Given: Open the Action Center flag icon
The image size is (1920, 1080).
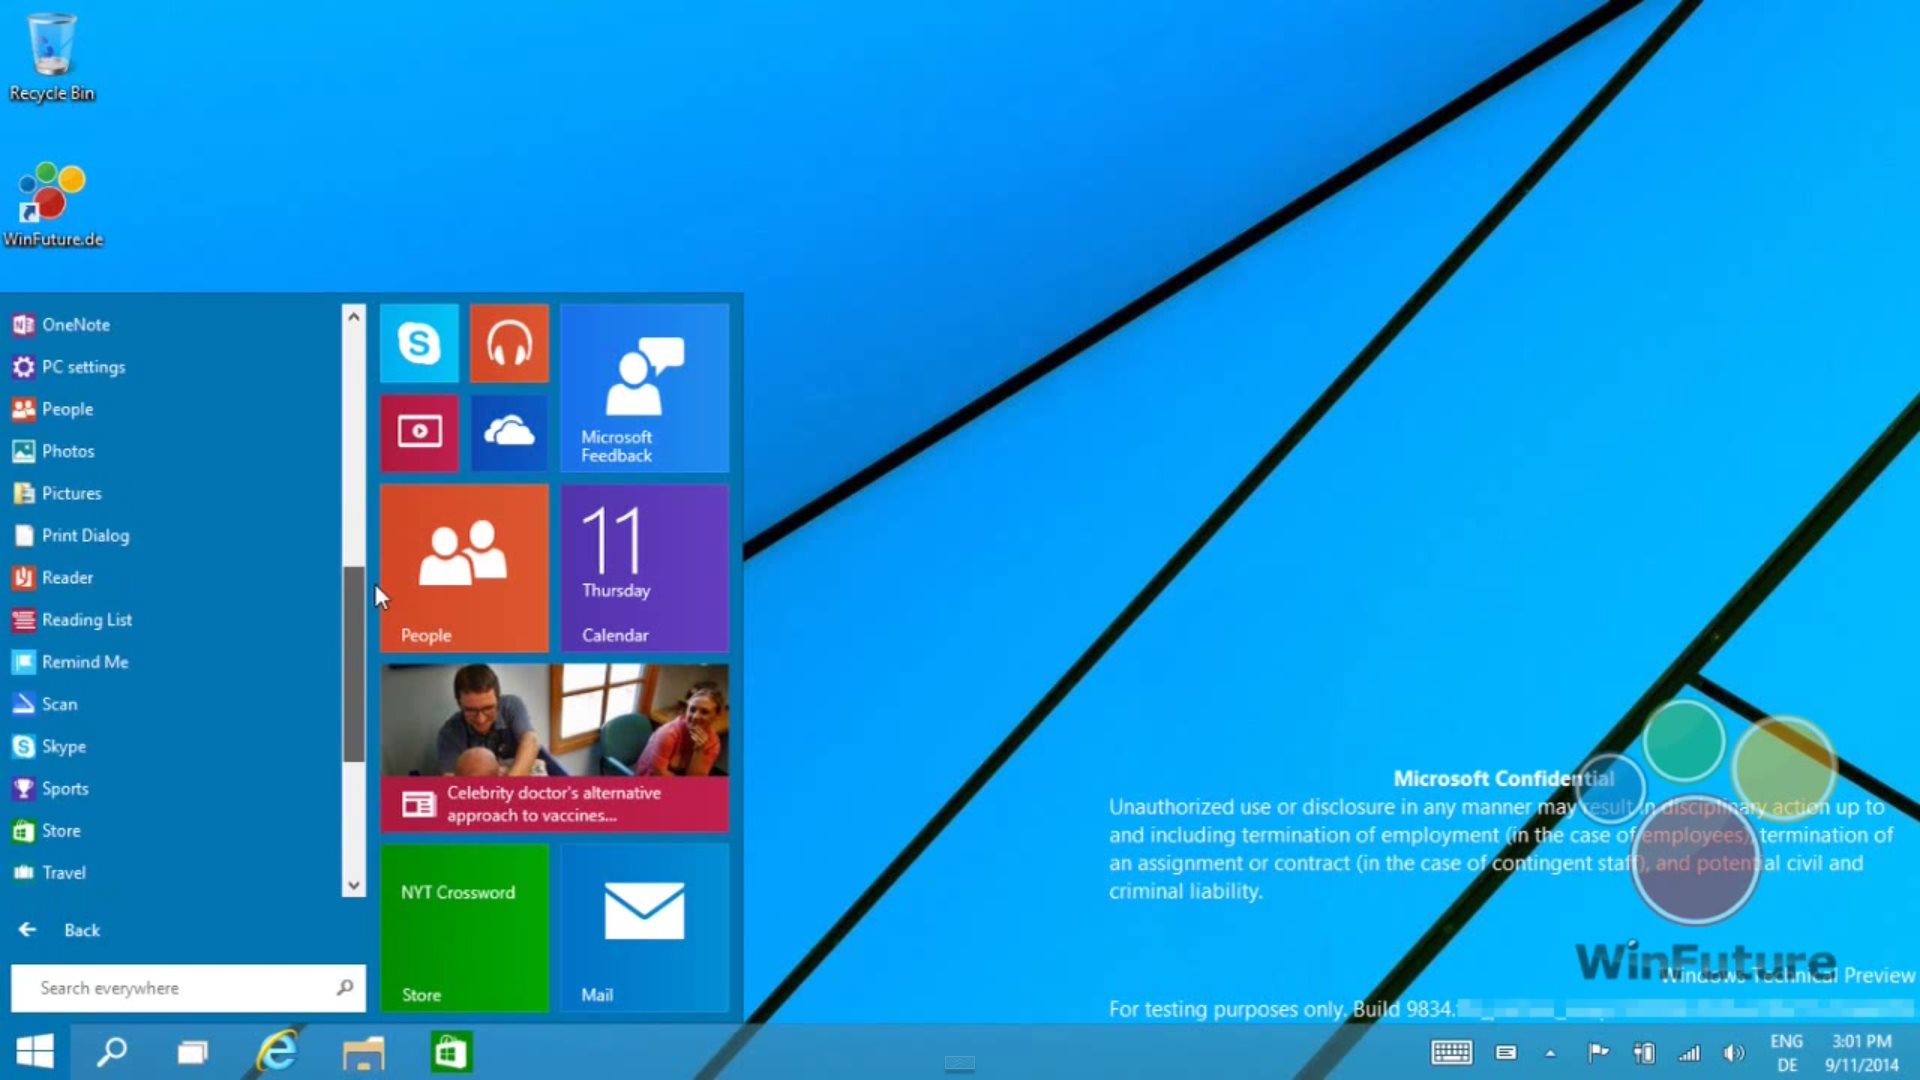Looking at the screenshot, I should 1598,1052.
